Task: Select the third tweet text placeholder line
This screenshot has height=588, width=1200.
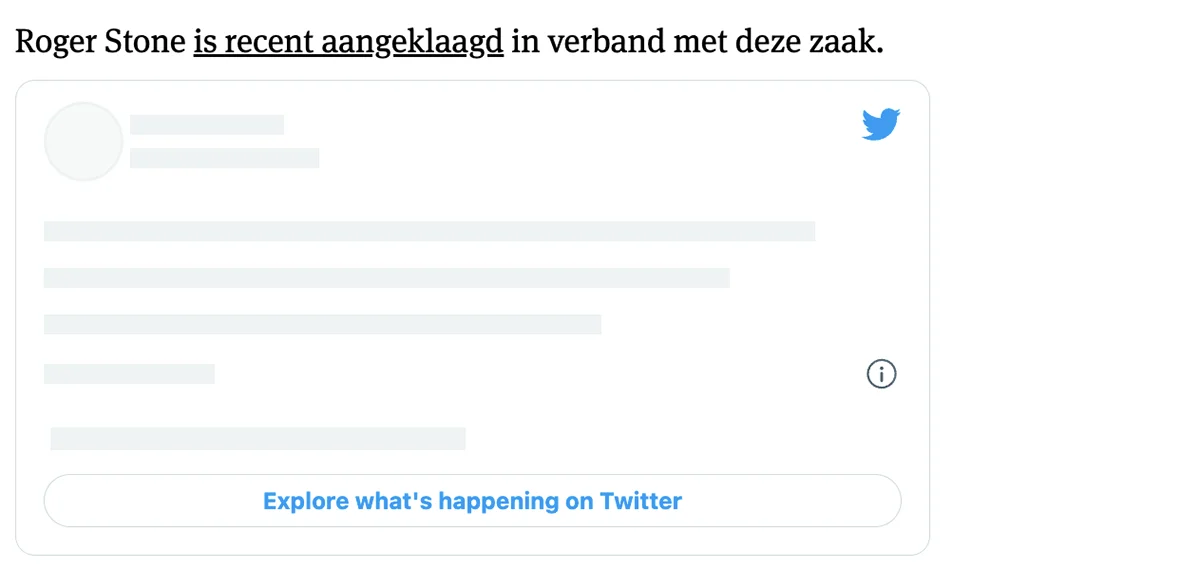Action: click(x=322, y=324)
